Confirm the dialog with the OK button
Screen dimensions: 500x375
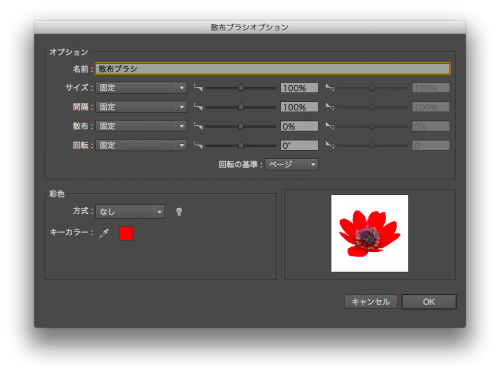[429, 302]
